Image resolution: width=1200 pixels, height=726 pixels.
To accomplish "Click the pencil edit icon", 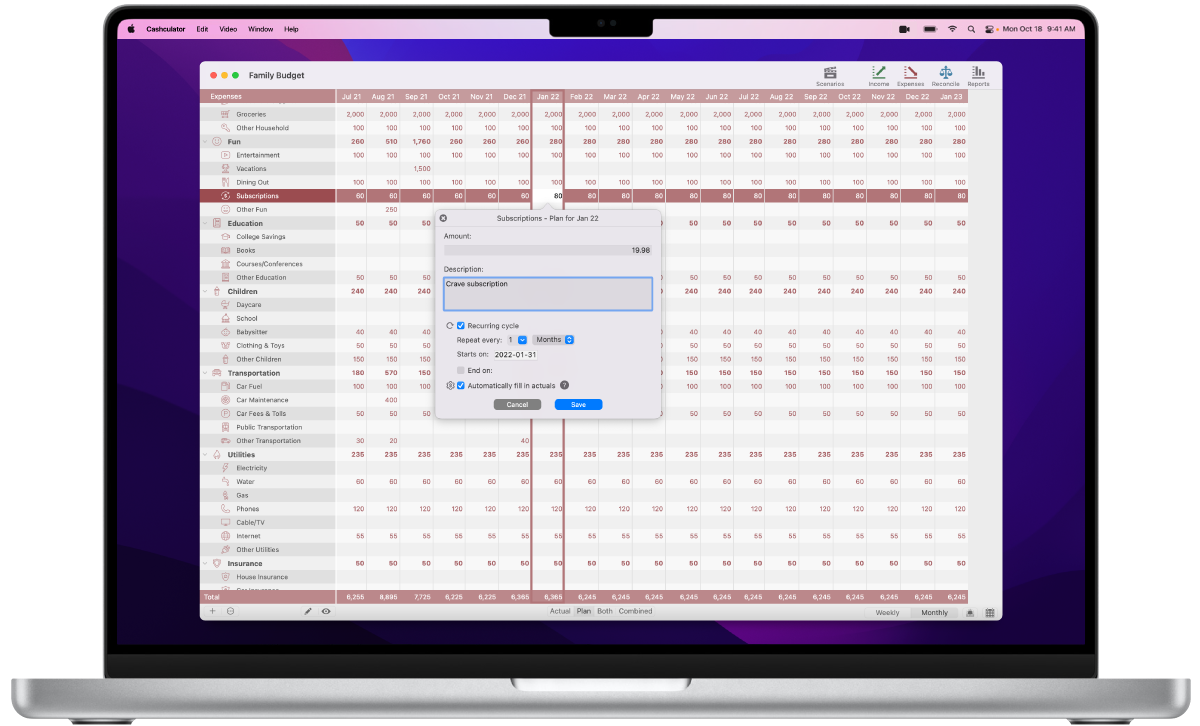I will pos(308,611).
